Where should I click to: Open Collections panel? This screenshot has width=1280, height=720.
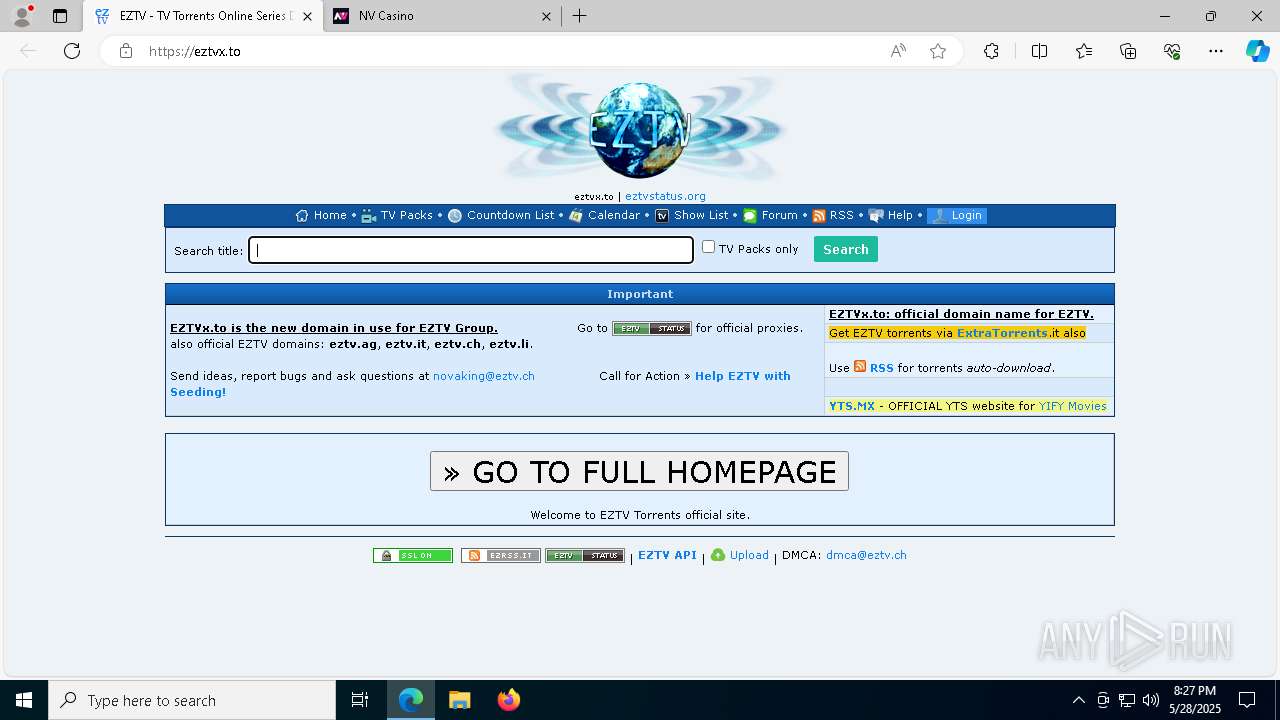(1128, 51)
